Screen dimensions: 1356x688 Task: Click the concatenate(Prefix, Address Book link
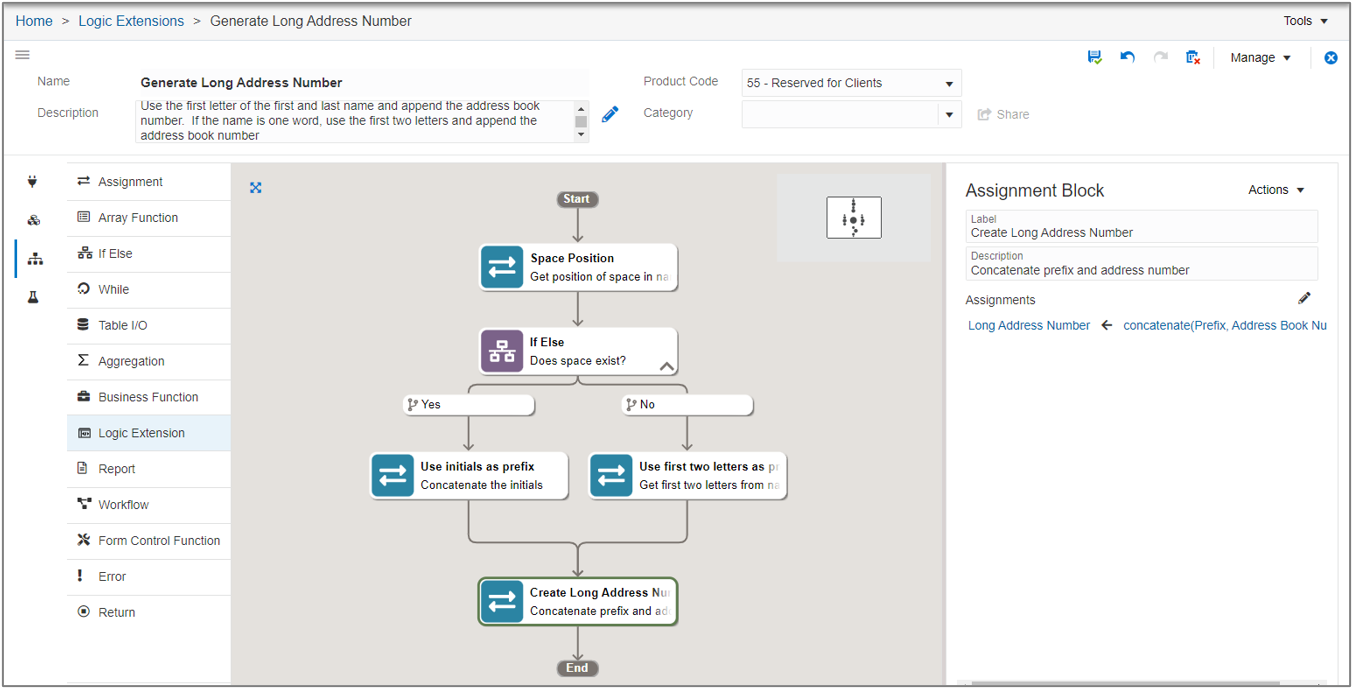1225,326
